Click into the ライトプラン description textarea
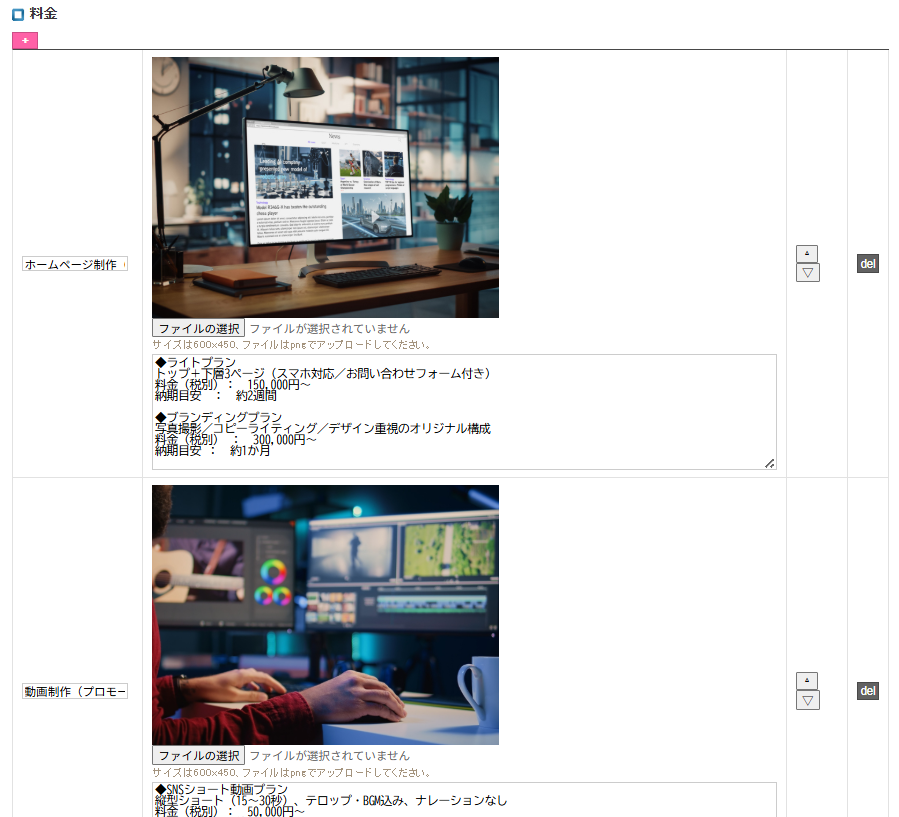The image size is (899, 817). (463, 411)
